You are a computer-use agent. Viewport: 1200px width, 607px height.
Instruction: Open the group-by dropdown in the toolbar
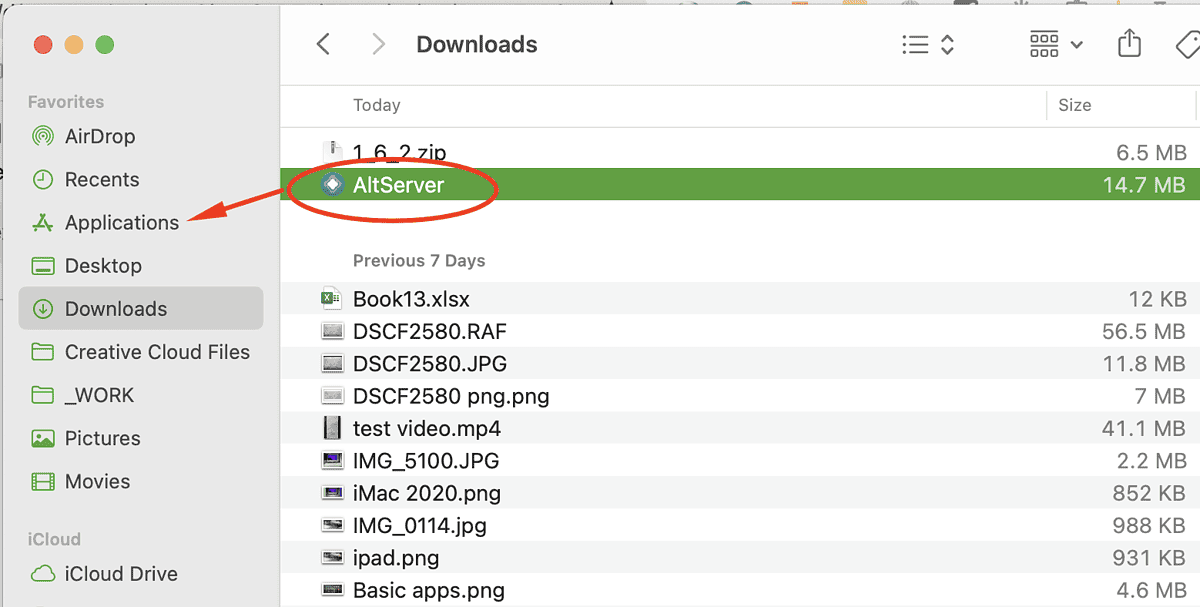pos(1054,44)
